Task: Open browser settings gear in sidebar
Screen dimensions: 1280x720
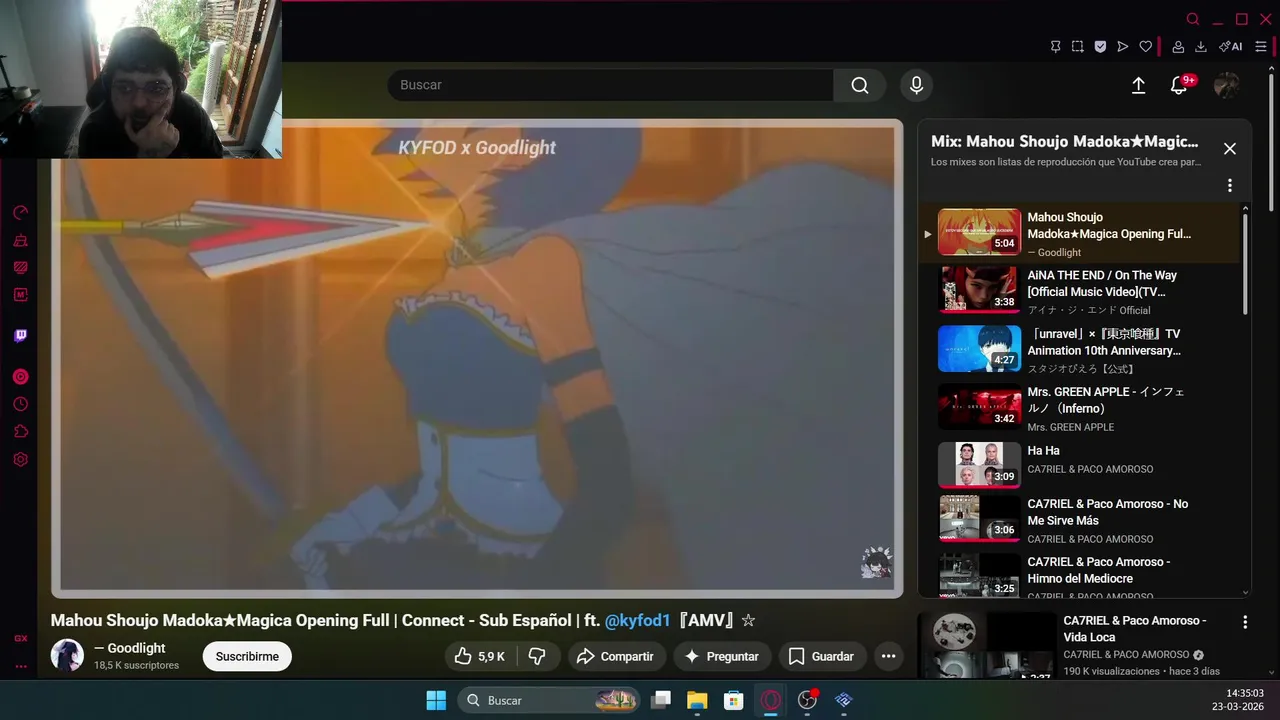Action: 20,459
